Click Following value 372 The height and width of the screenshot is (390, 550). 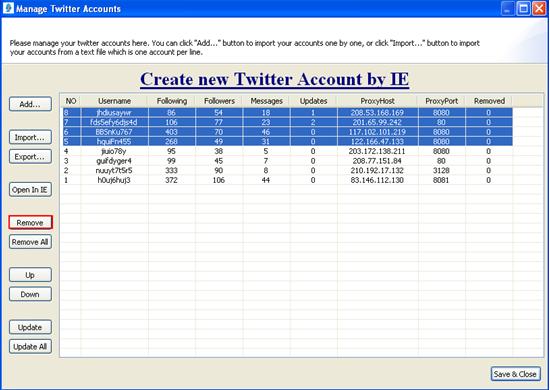click(x=171, y=180)
